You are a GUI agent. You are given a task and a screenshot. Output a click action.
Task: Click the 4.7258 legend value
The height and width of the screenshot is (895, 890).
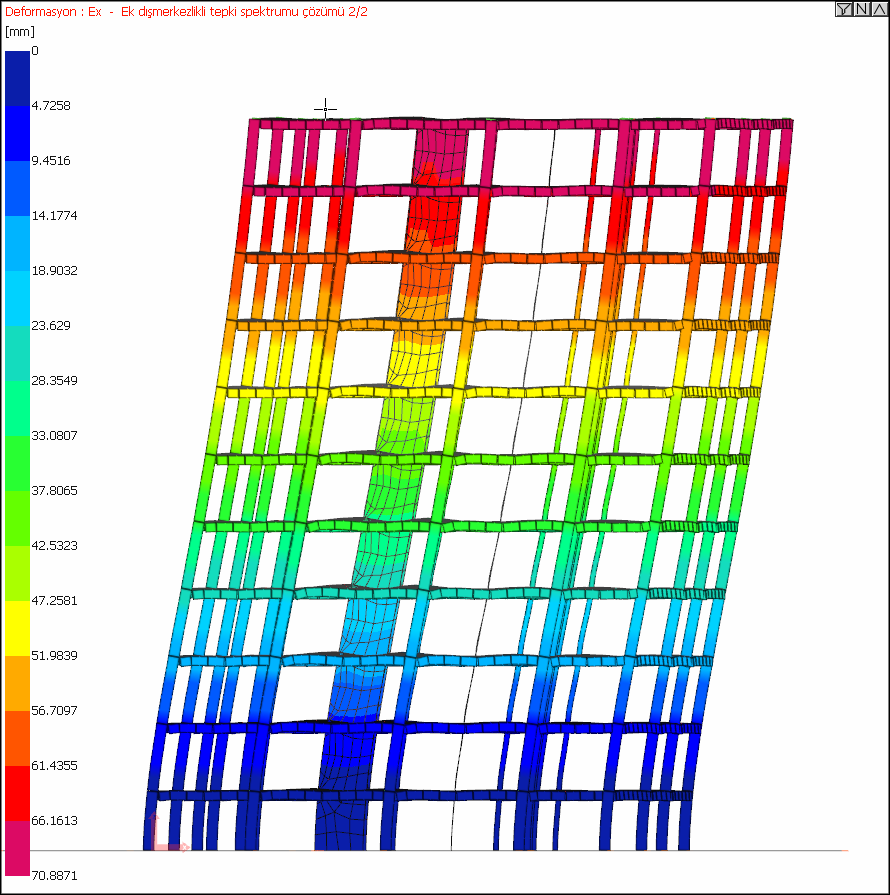[51, 106]
